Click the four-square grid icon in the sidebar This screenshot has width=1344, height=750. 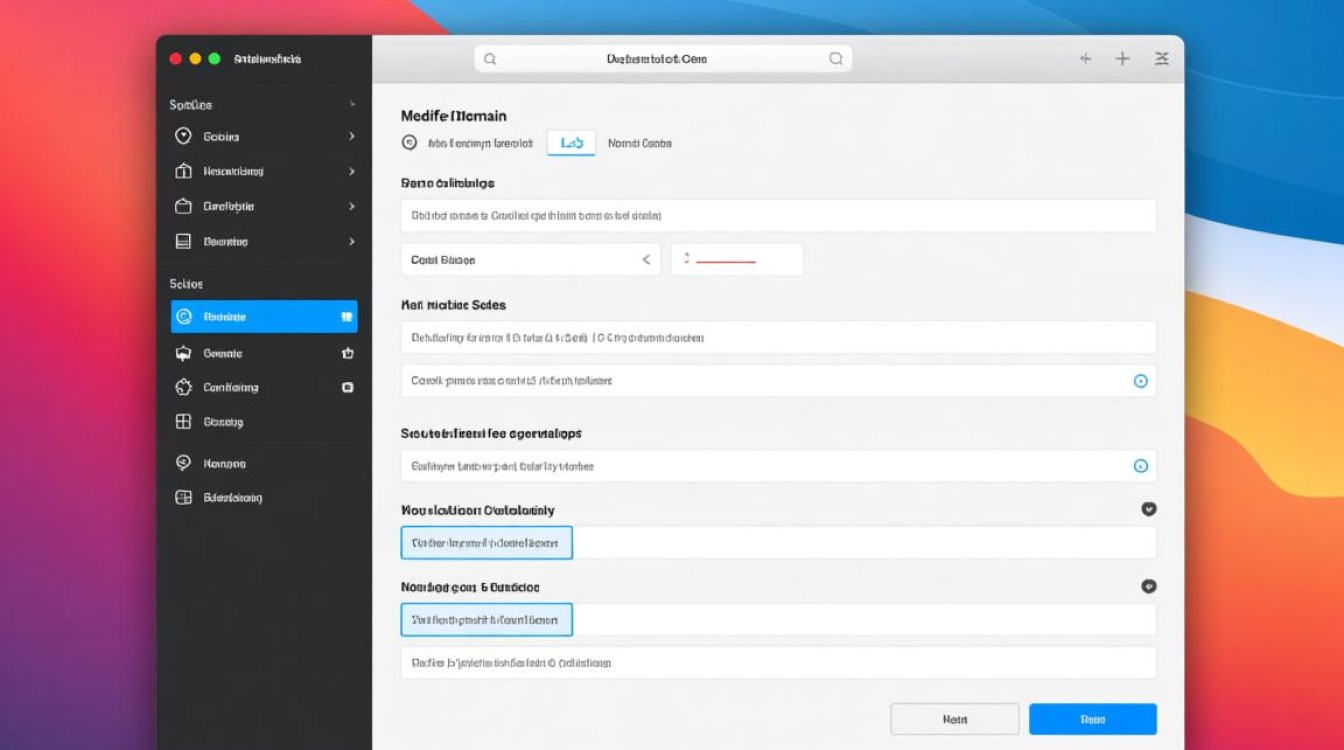(183, 422)
